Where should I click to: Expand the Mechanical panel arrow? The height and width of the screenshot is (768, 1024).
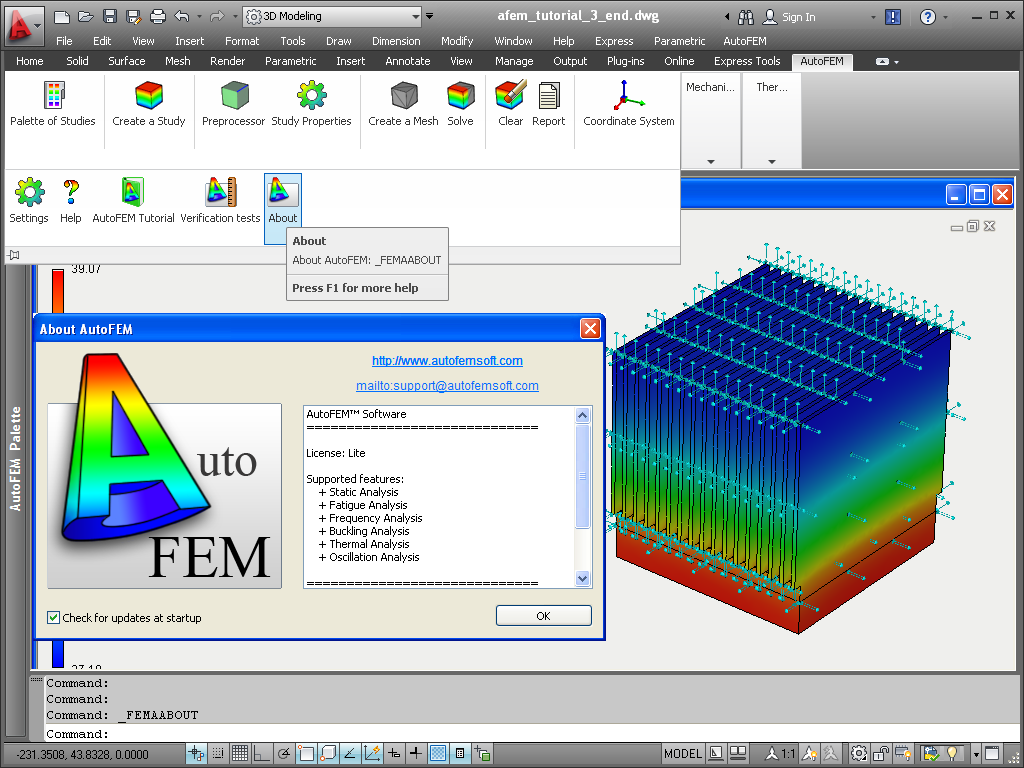click(711, 161)
